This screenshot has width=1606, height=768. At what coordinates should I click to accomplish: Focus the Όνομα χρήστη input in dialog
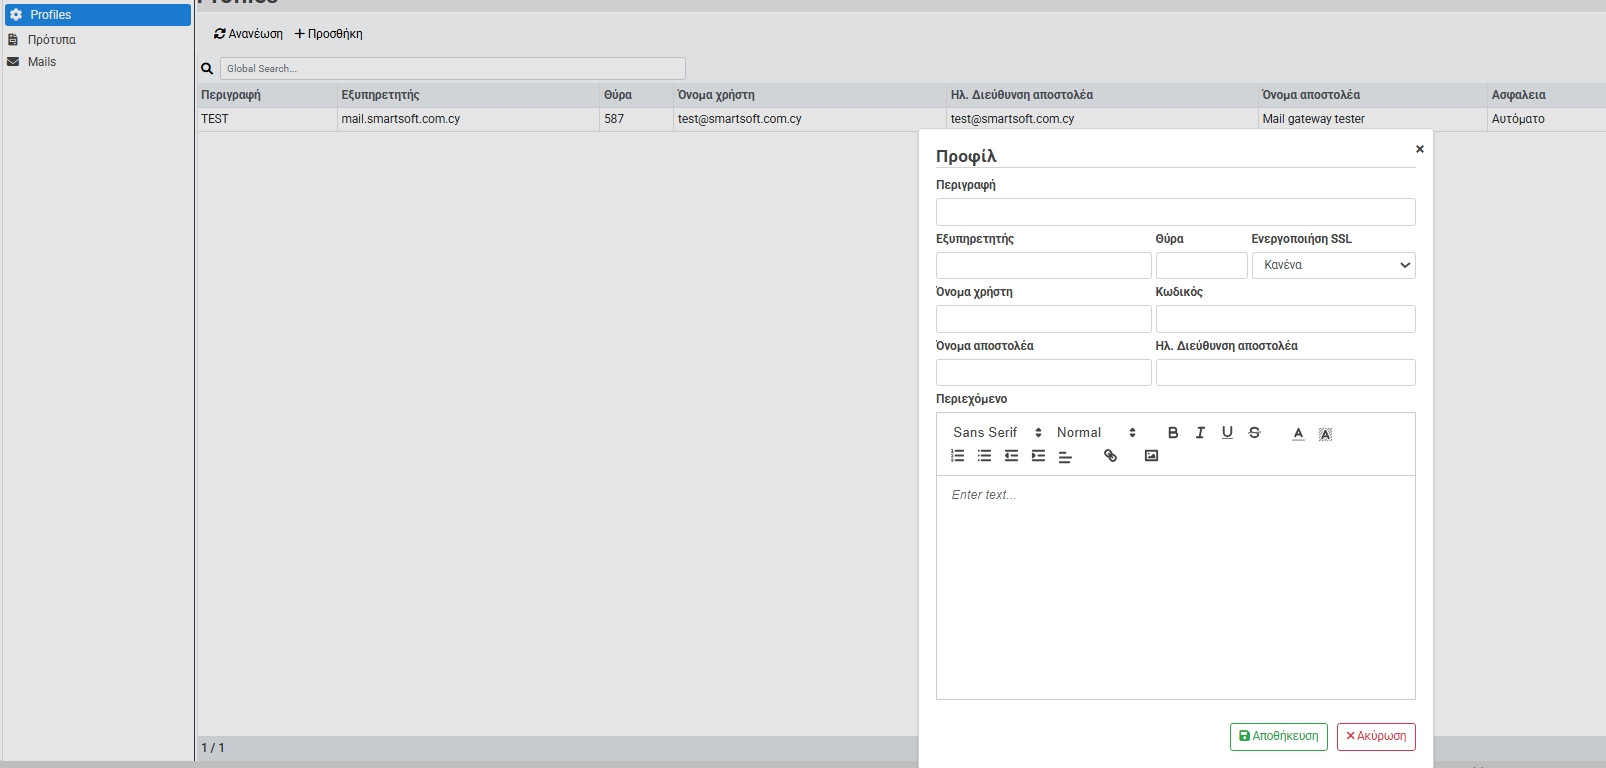coord(1043,319)
